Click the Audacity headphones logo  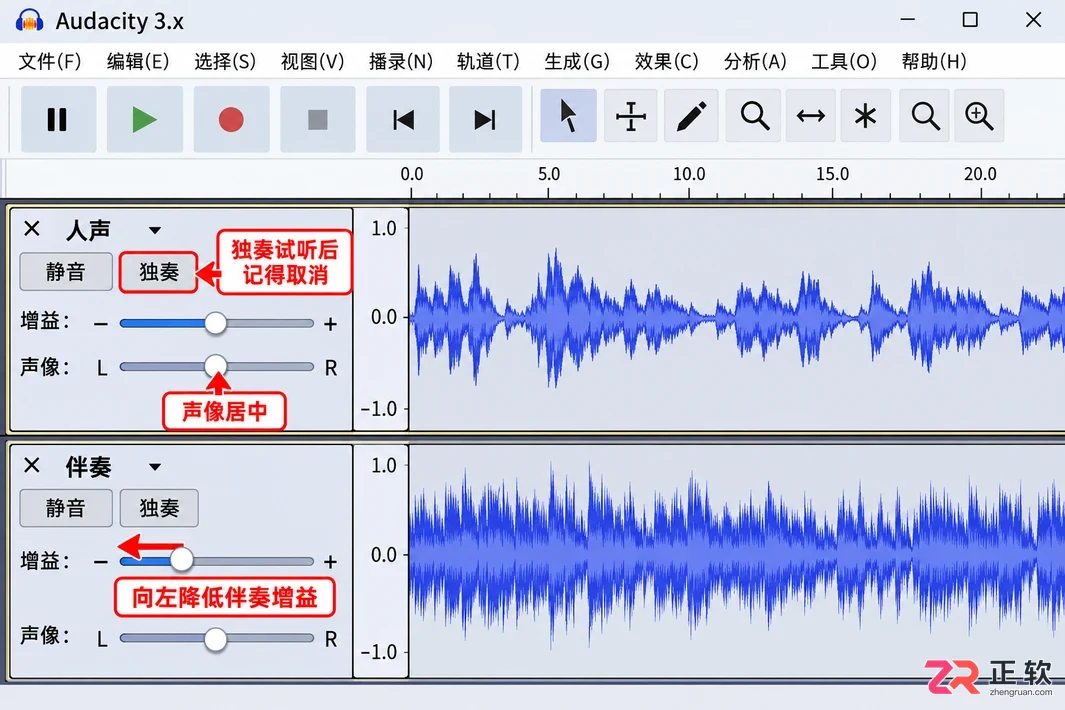point(29,20)
